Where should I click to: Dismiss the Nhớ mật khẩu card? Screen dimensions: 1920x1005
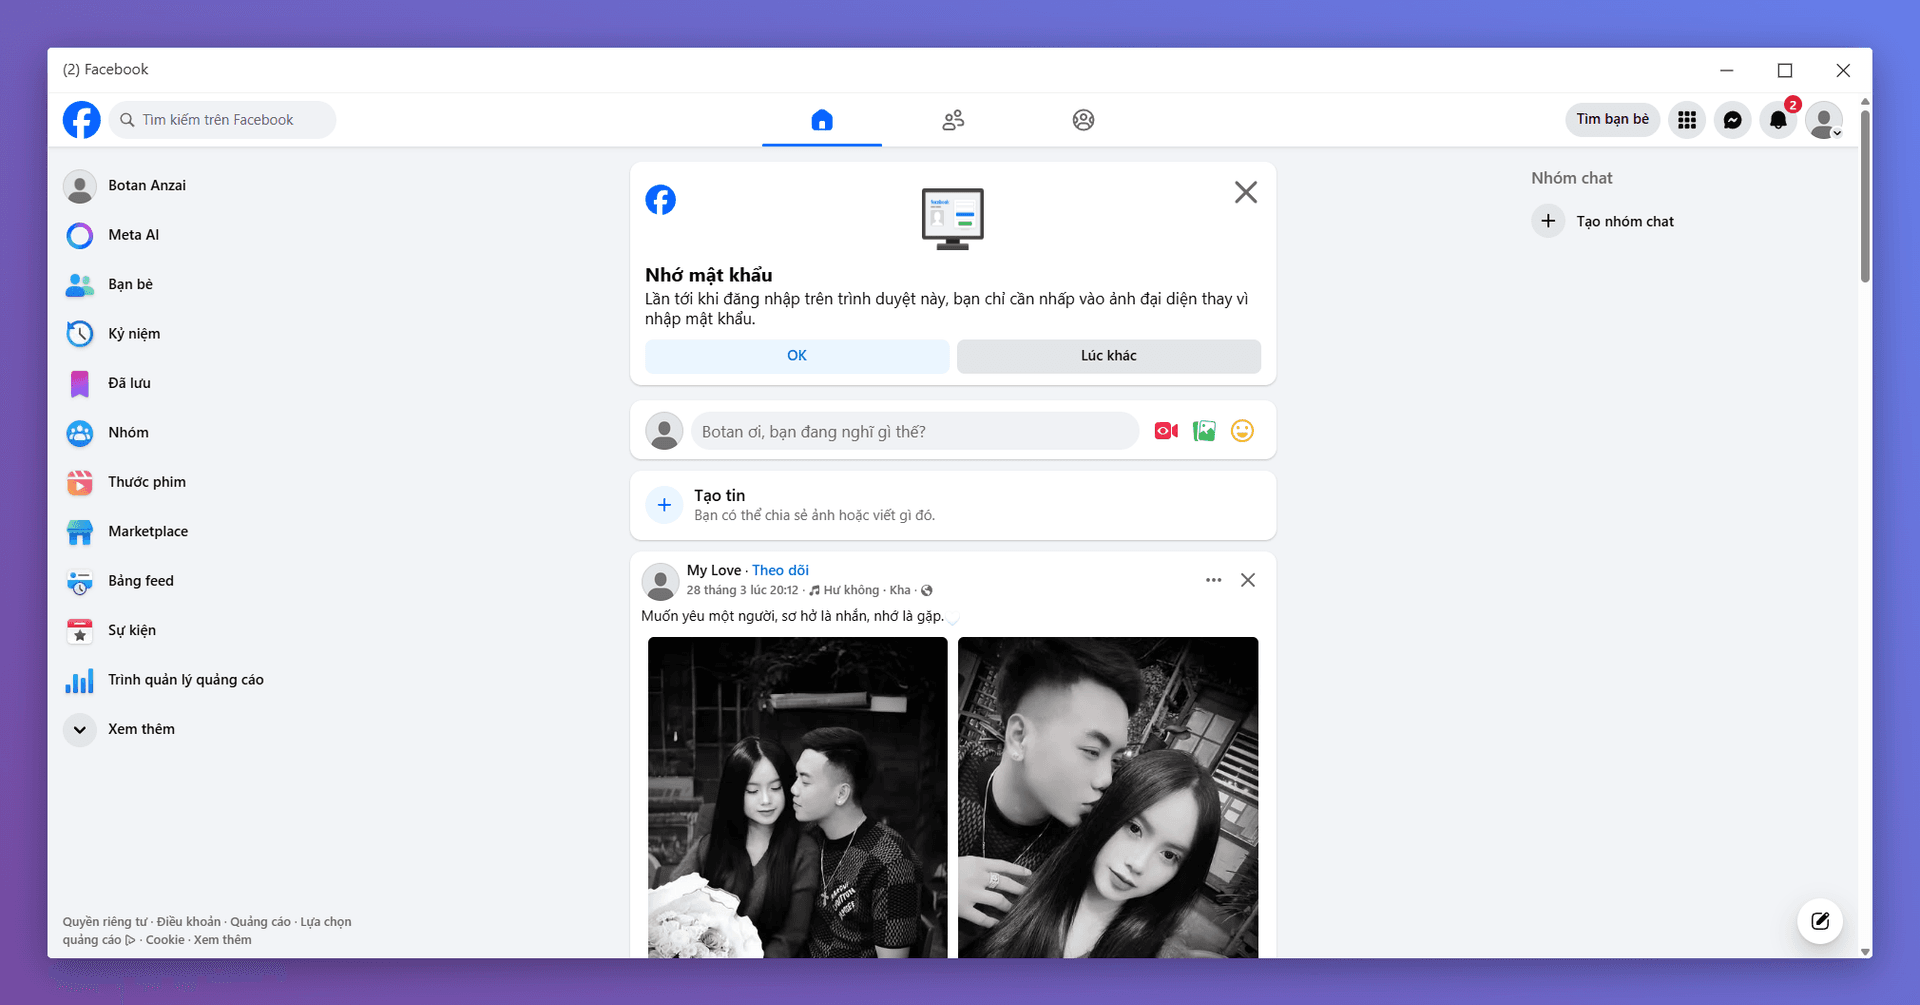(1245, 192)
